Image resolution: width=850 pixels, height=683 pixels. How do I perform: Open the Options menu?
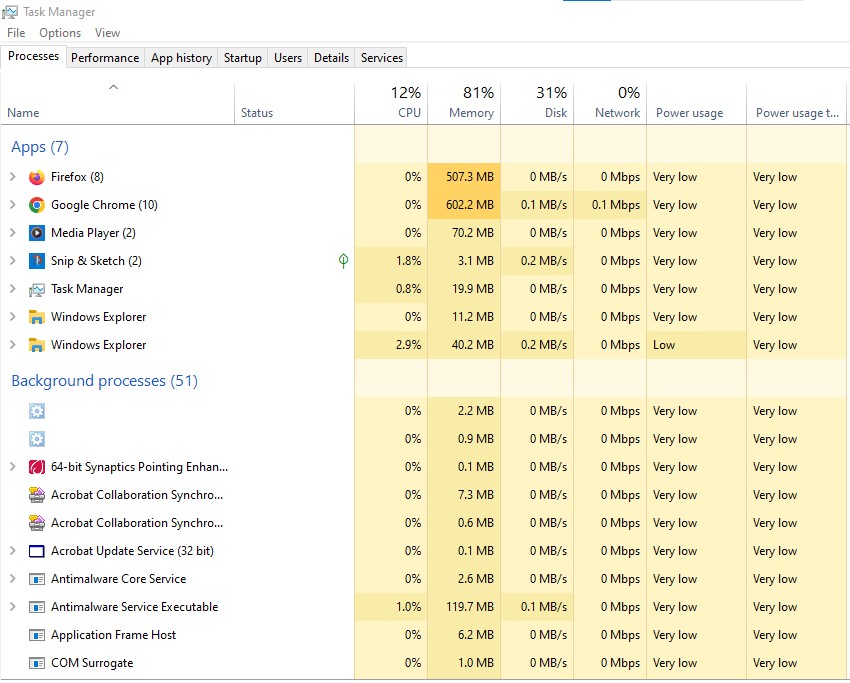pos(60,33)
